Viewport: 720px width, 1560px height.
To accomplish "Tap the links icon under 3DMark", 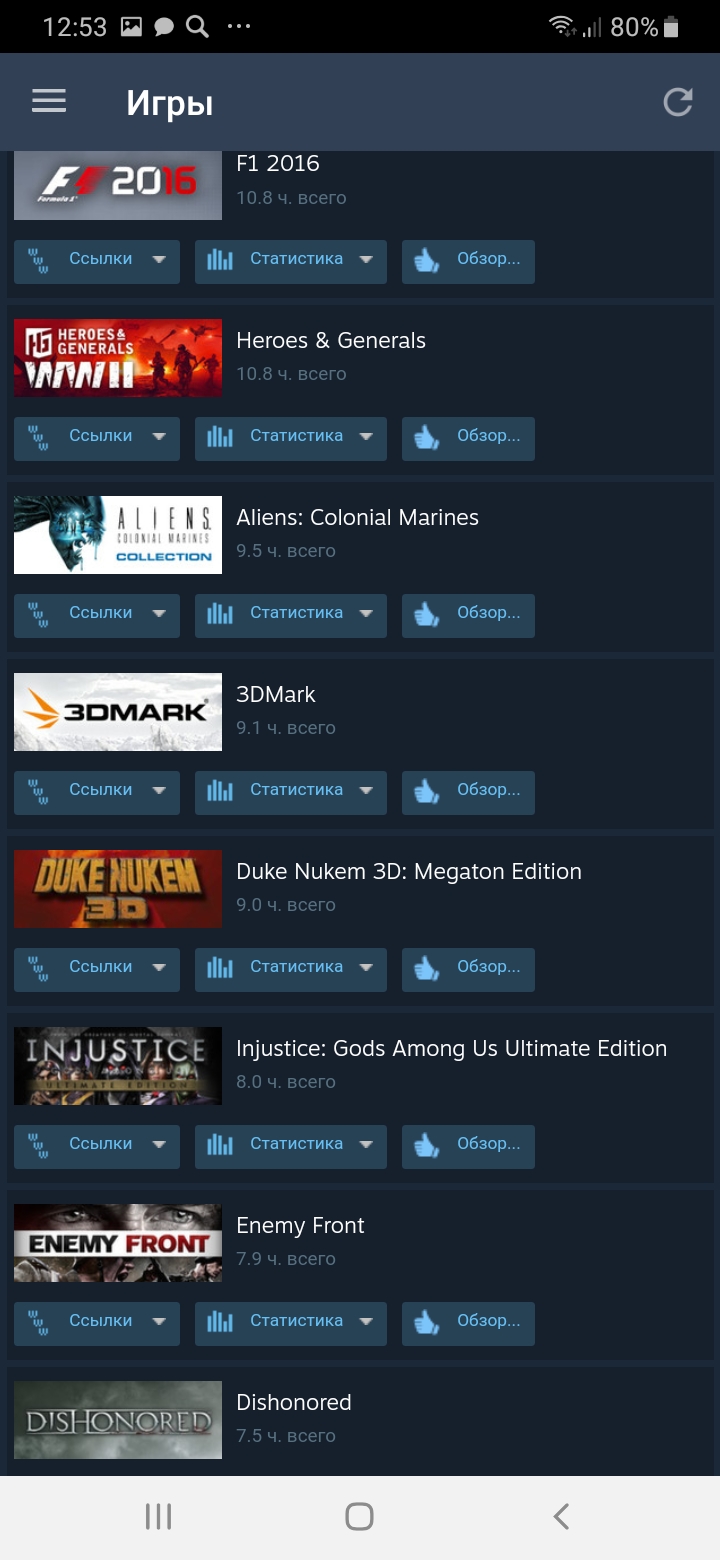I will pyautogui.click(x=39, y=791).
